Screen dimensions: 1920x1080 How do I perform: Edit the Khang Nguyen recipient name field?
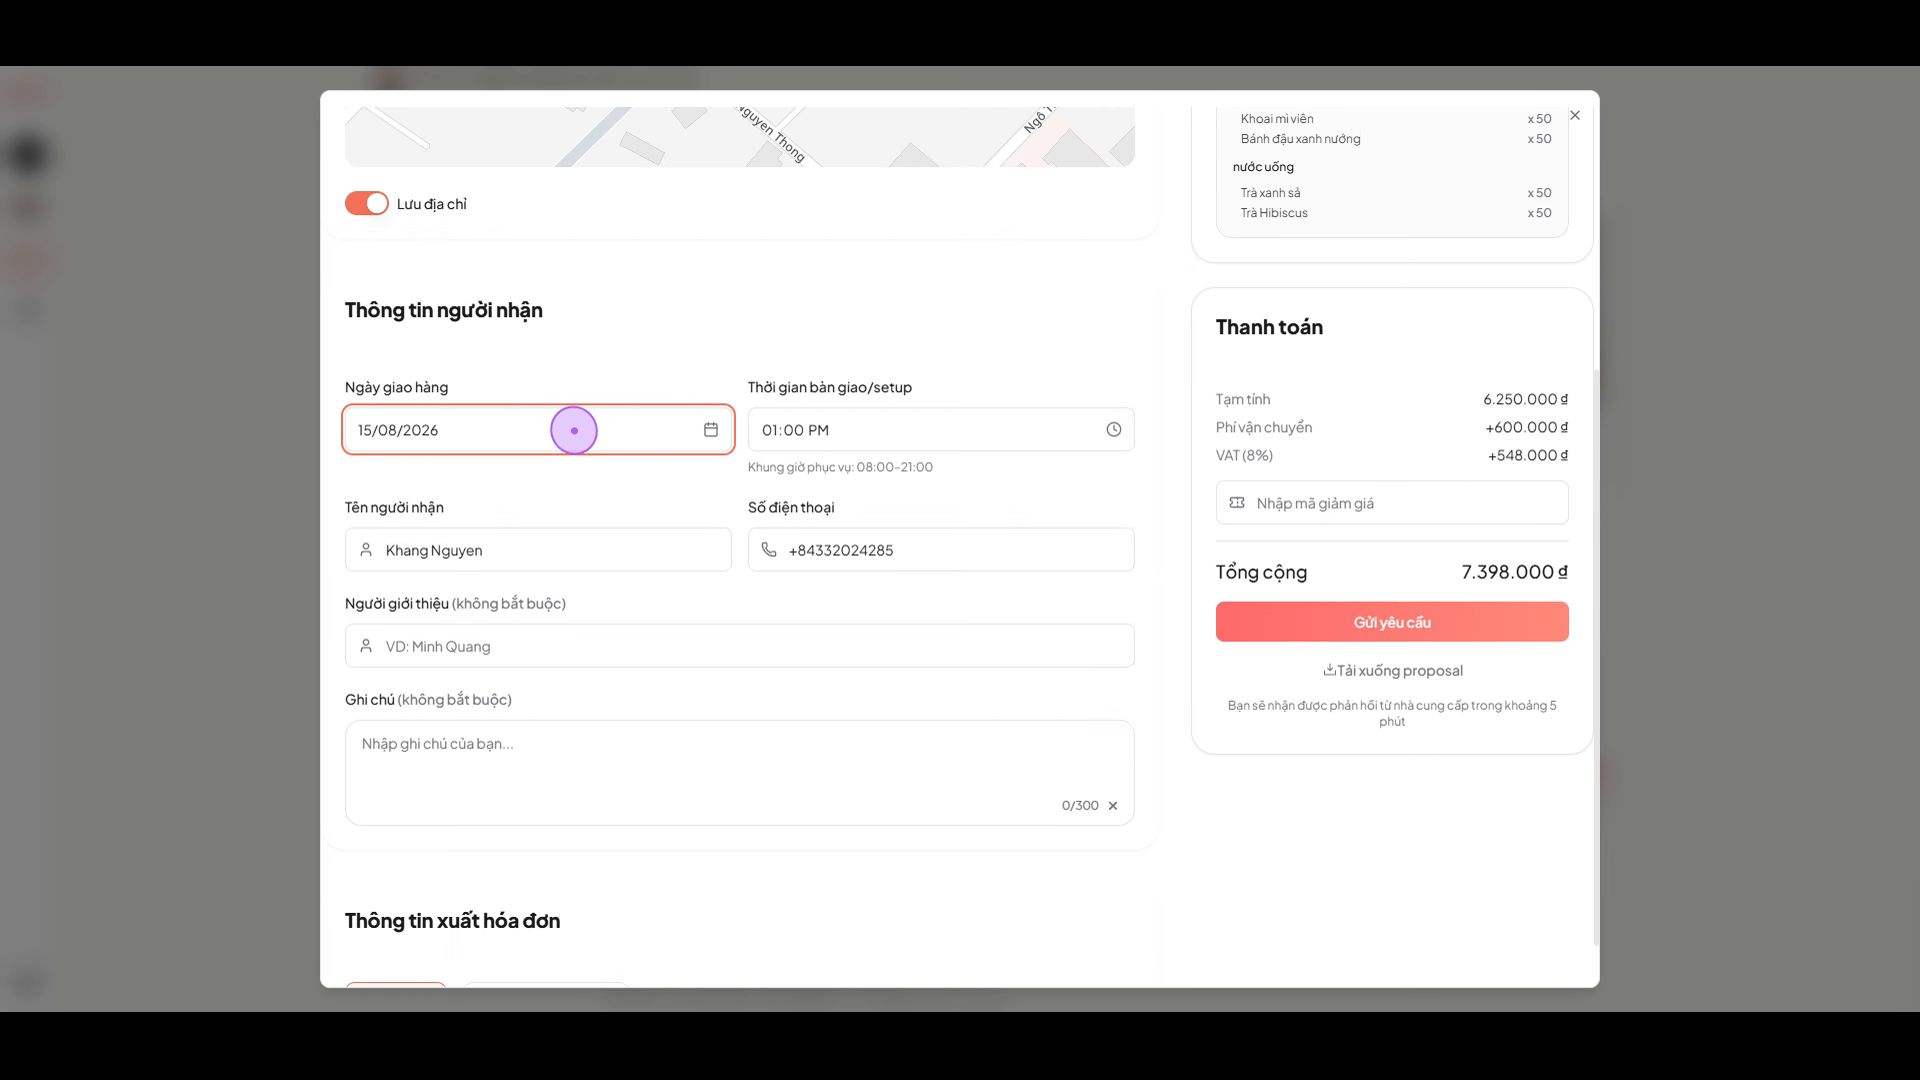click(538, 550)
